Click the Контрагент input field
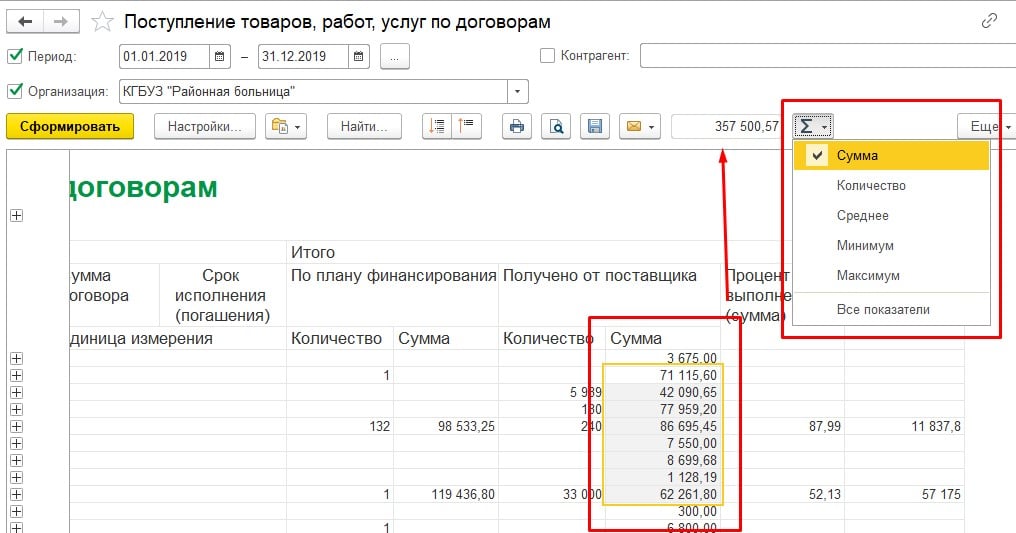Screen dimensions: 1016x533 click(826, 56)
